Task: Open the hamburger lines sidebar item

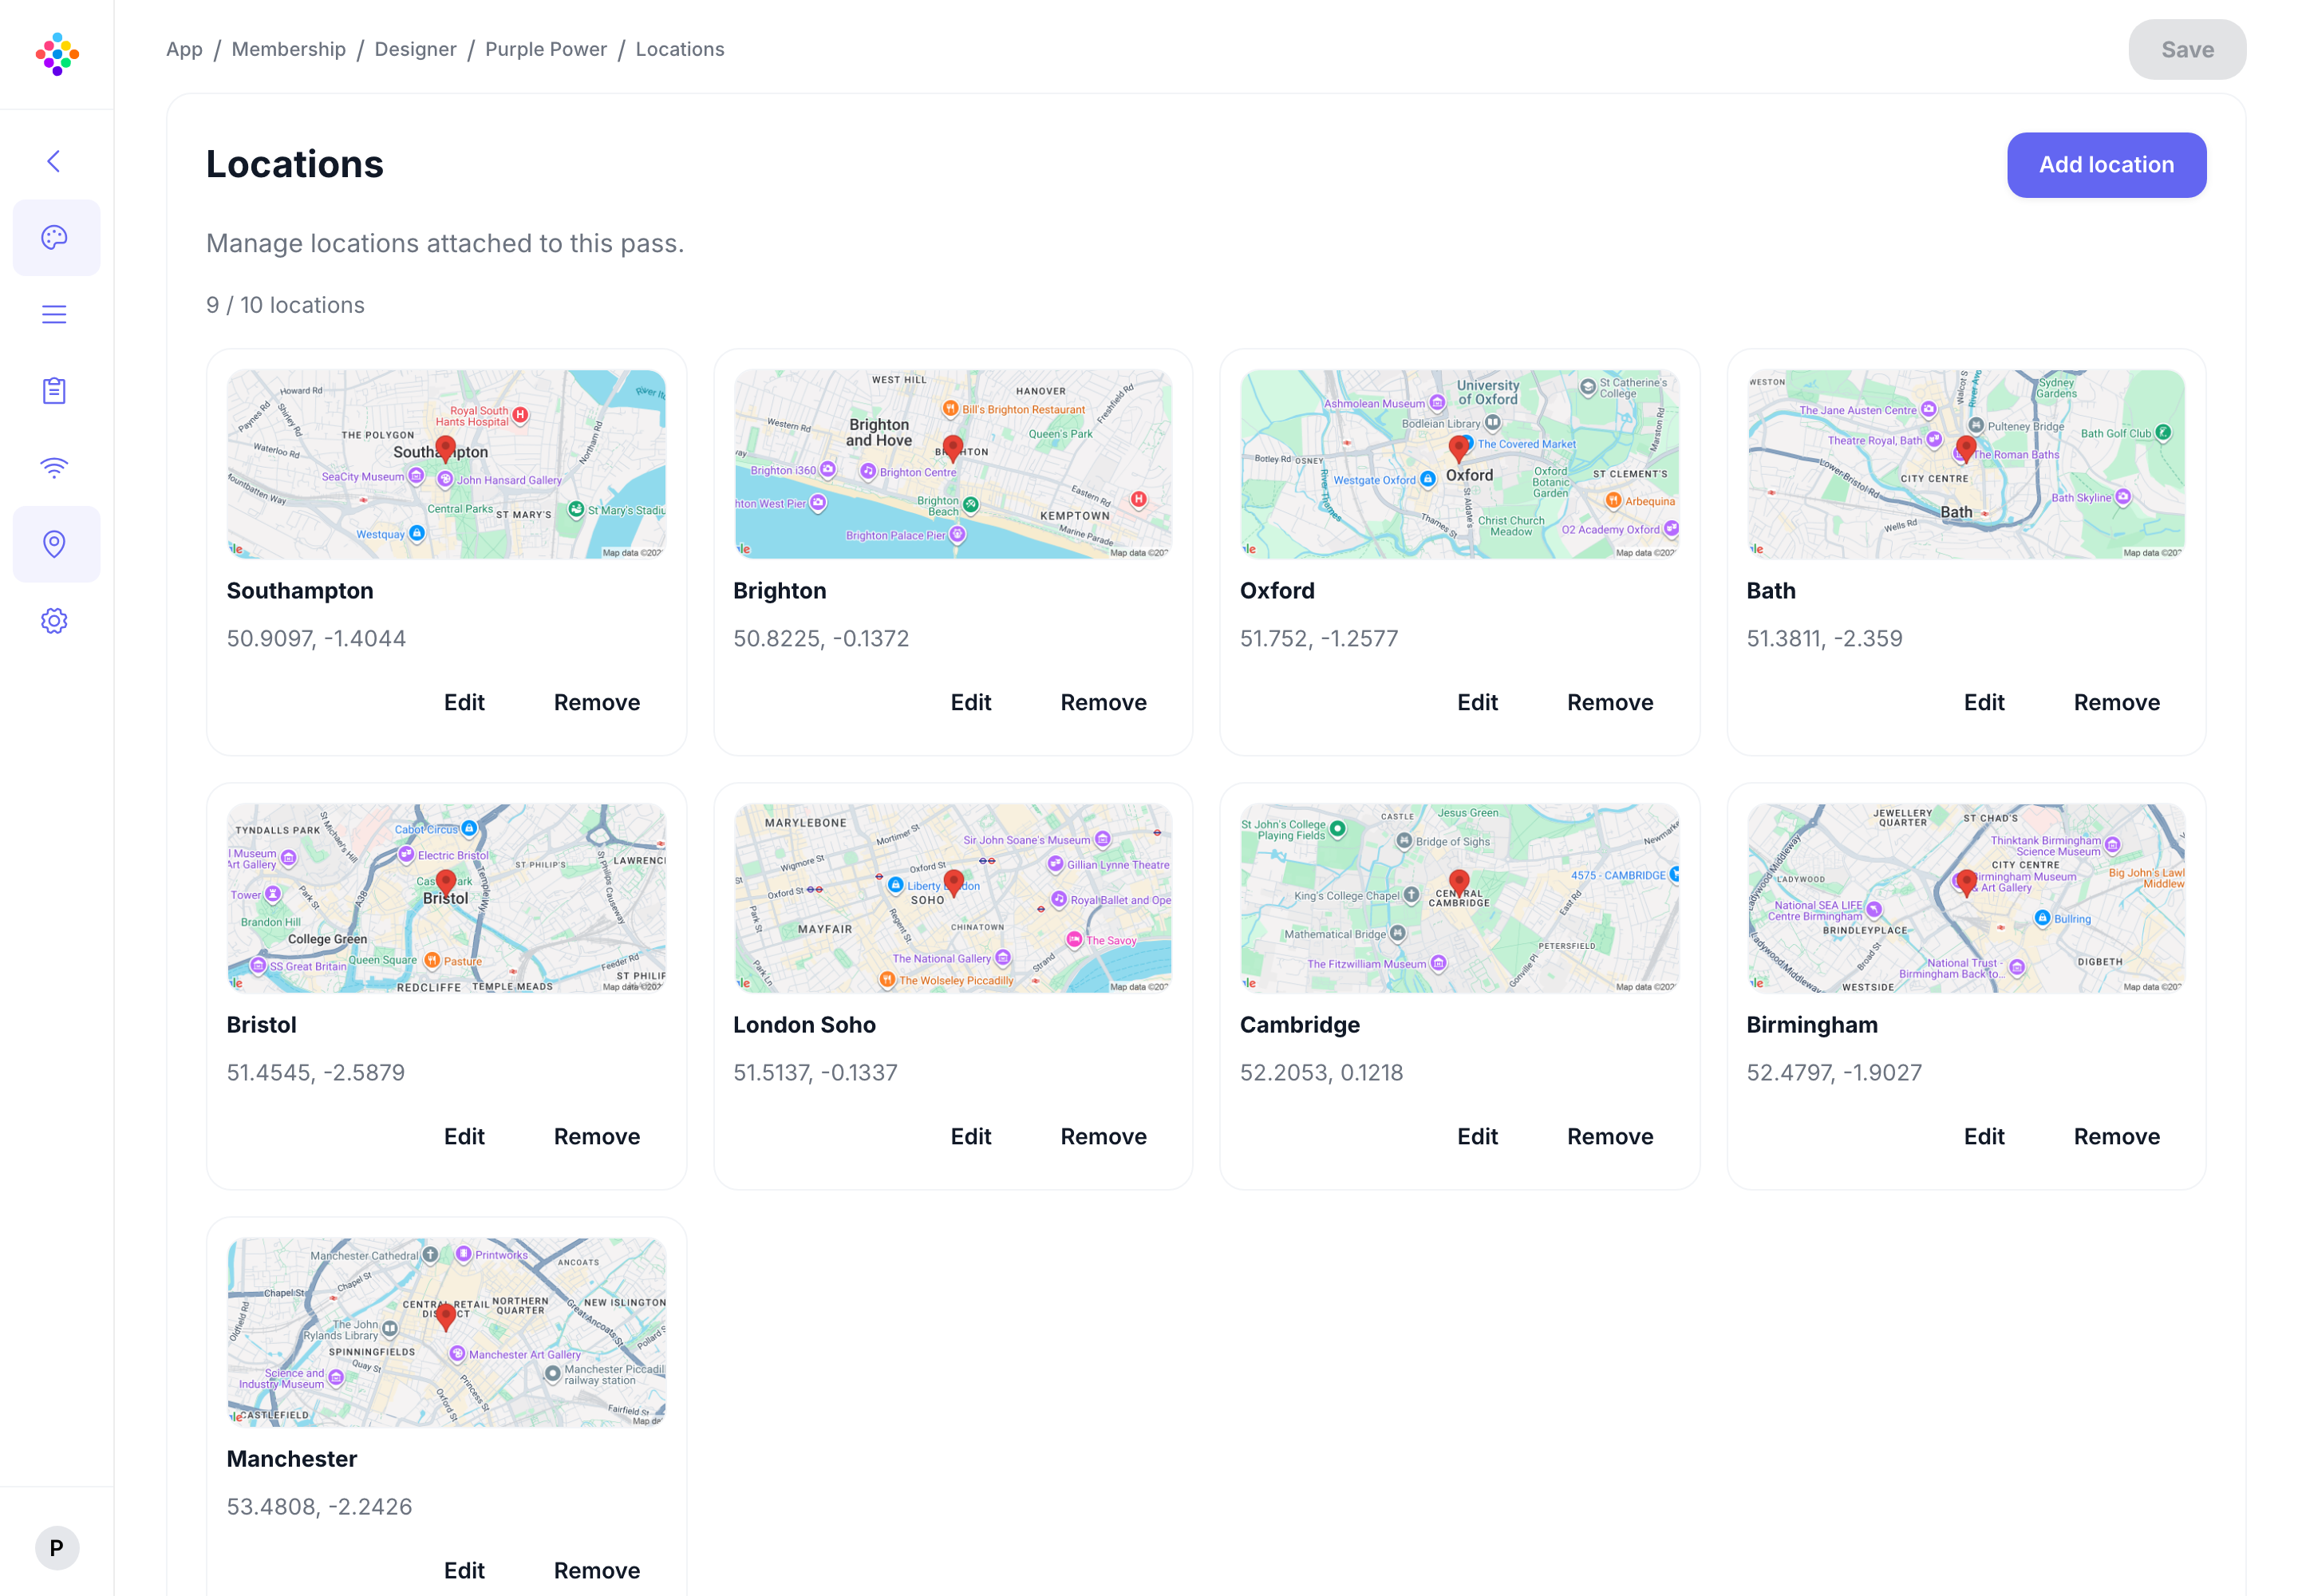Action: (54, 314)
